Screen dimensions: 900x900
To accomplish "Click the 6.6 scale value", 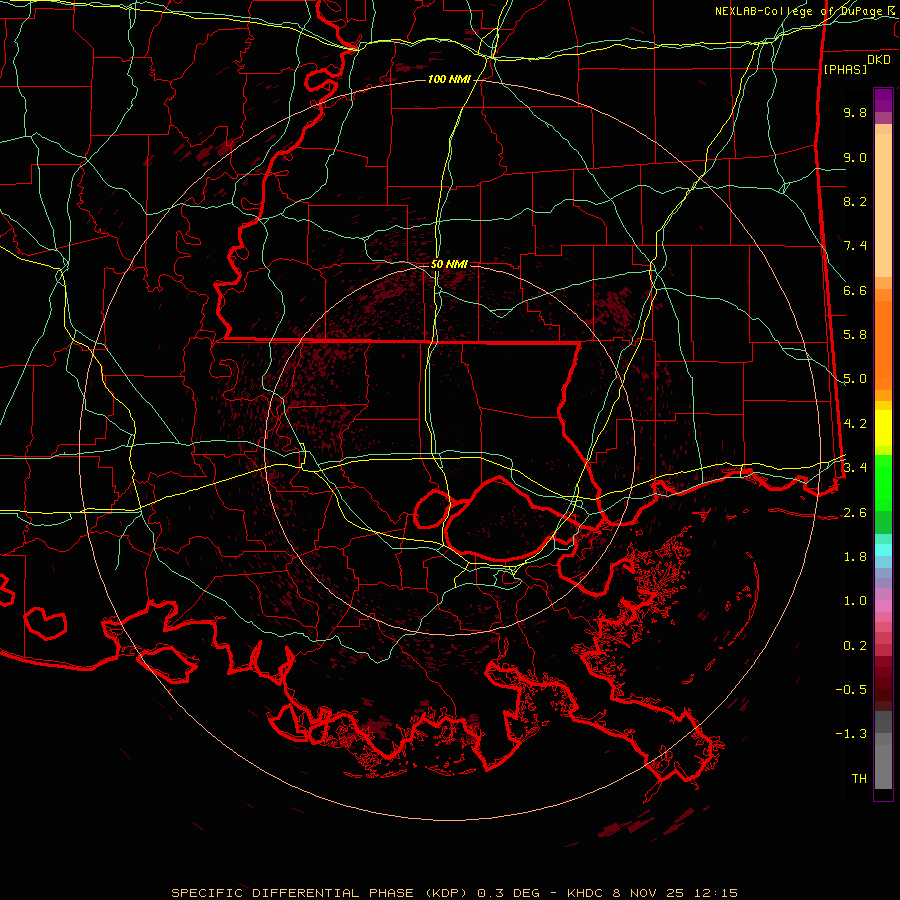I will tap(855, 290).
